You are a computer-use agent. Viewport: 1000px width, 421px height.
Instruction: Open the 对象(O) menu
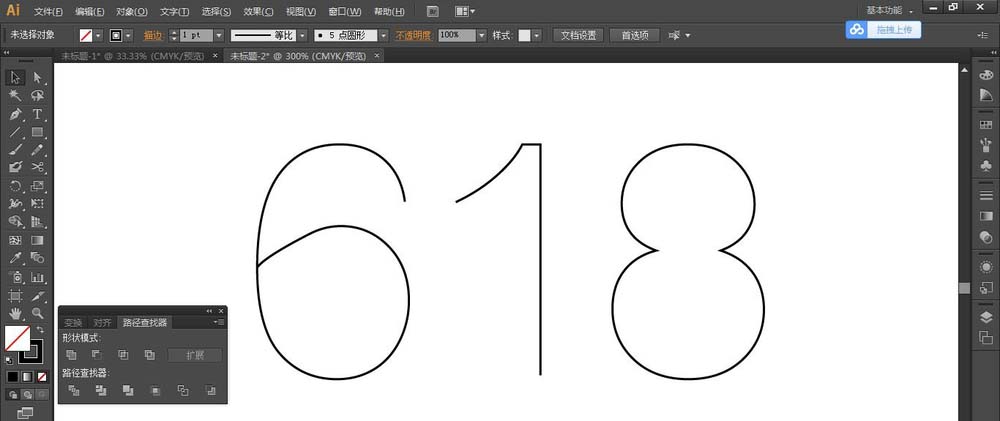click(132, 11)
